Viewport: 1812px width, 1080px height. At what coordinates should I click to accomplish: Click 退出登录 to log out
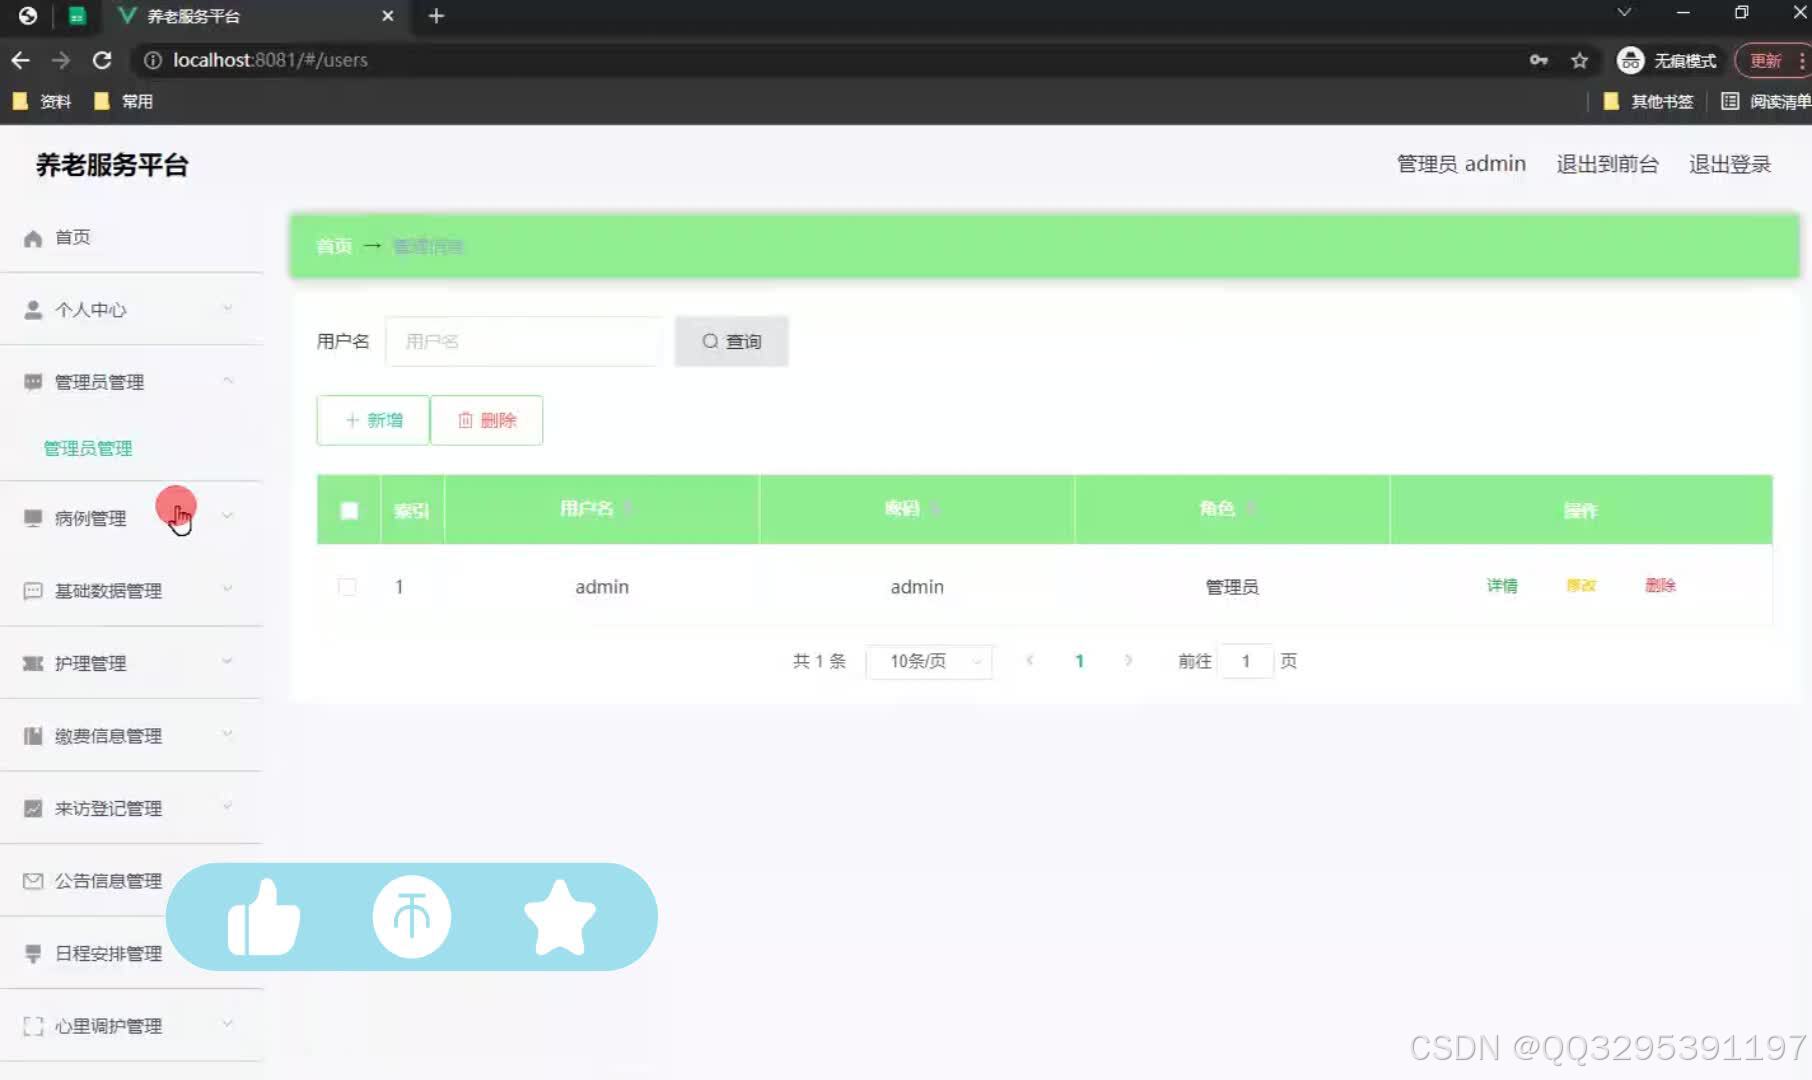point(1730,164)
